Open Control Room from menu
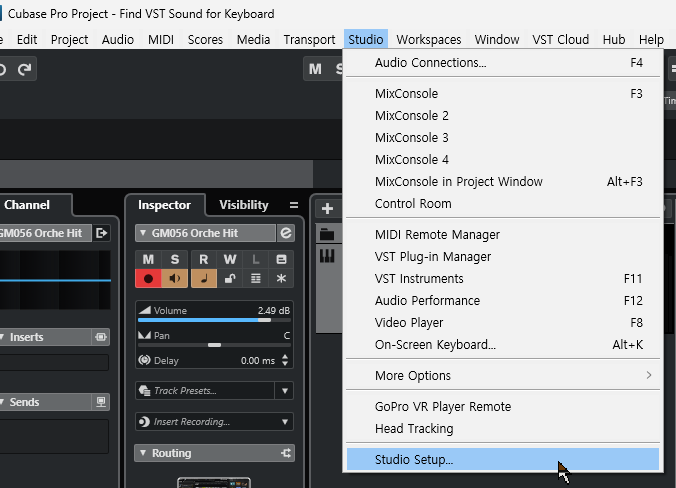 [503, 203]
